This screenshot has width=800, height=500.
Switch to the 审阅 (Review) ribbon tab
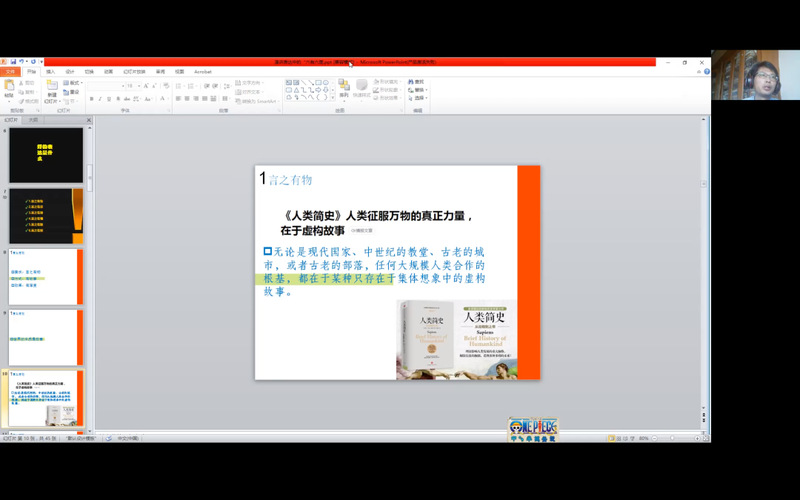[161, 72]
